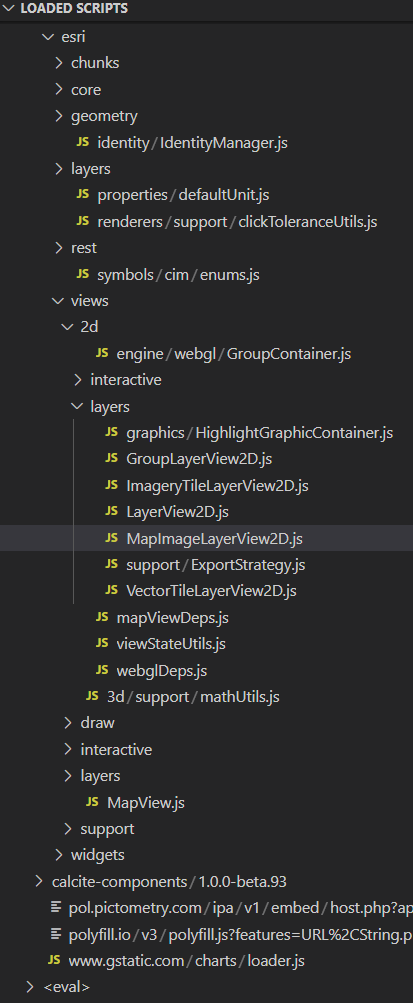Open viewStateUtils.js file
413x1003 pixels.
171,644
